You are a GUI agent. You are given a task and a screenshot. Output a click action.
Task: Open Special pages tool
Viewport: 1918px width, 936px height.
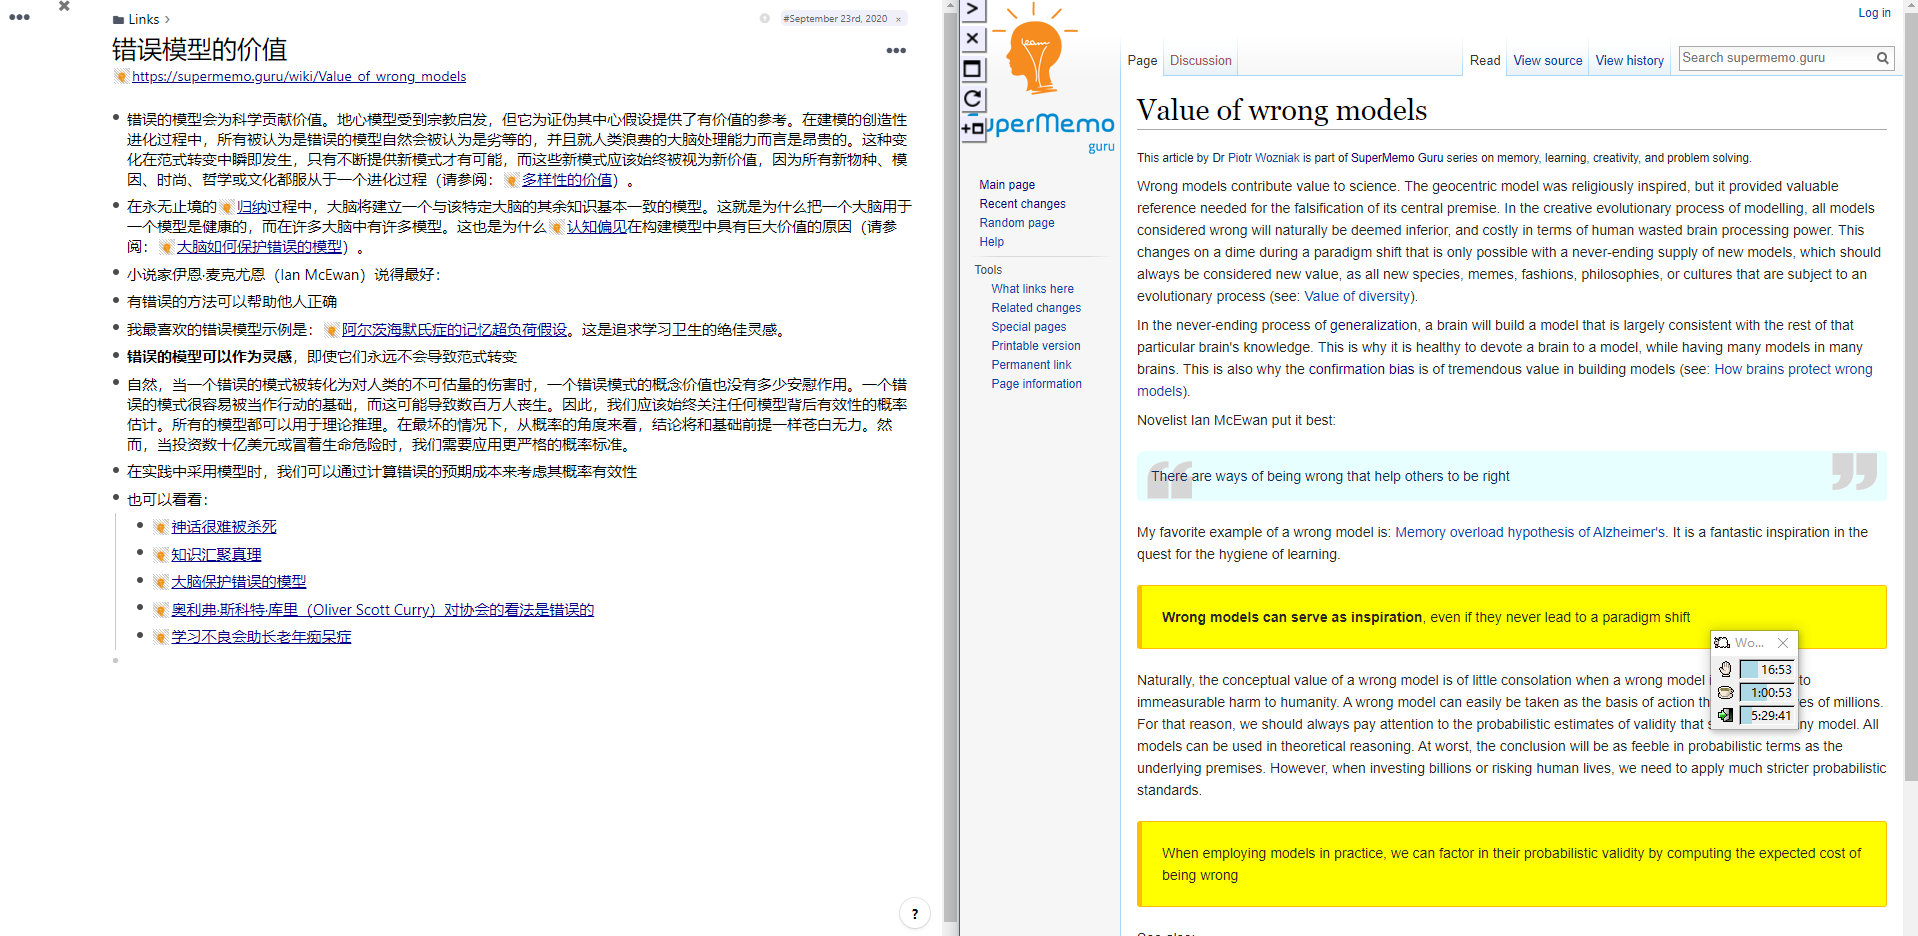coord(1028,327)
